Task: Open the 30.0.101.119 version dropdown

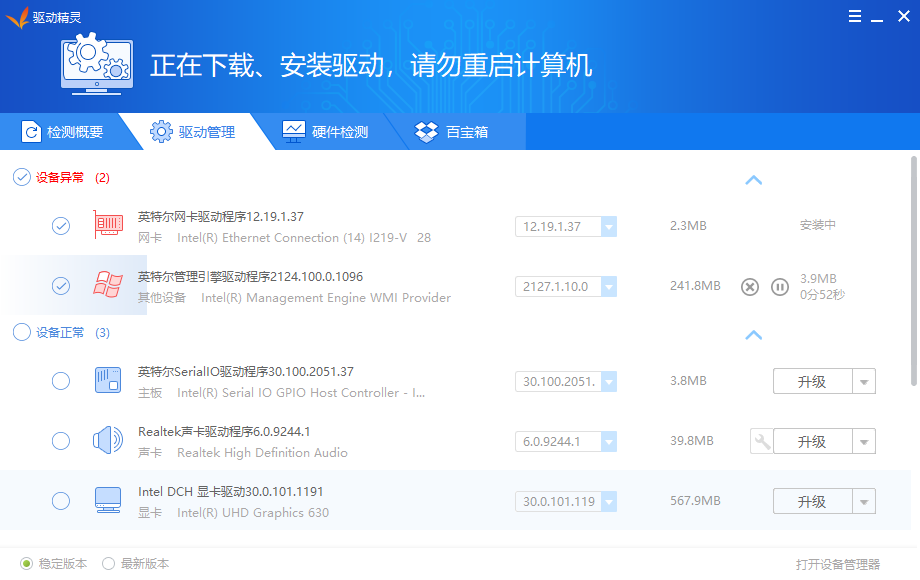Action: [609, 501]
